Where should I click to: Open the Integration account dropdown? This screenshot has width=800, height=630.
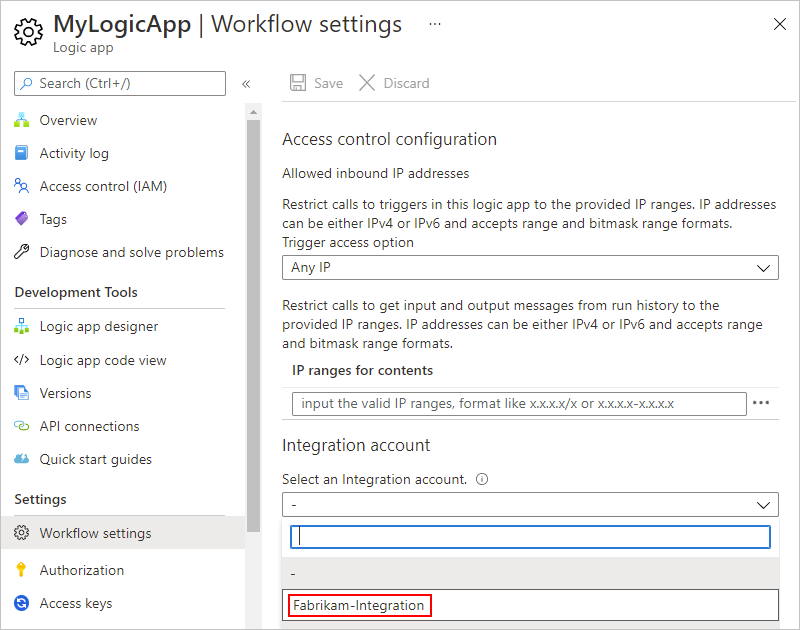point(530,504)
